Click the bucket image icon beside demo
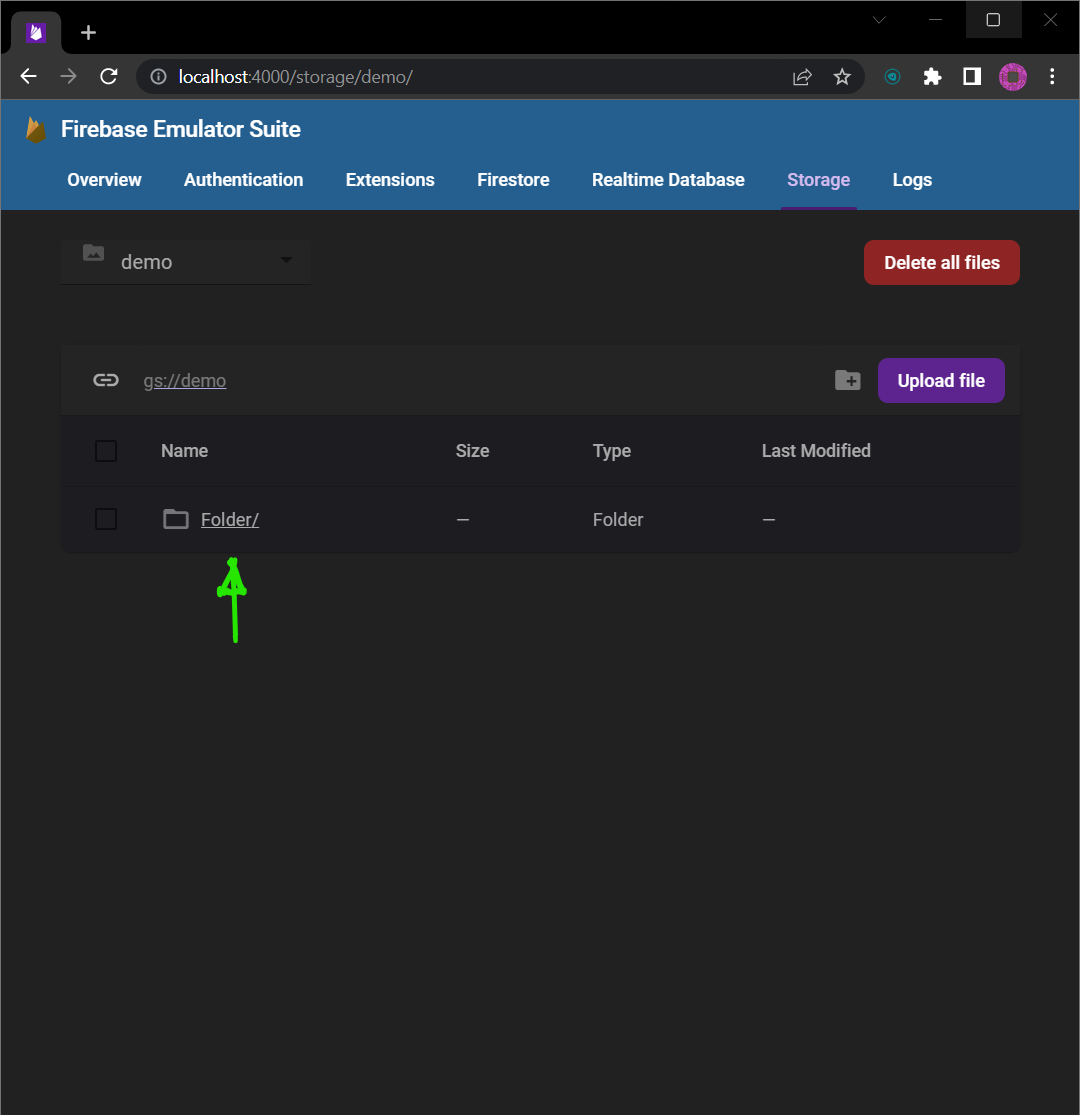 click(93, 254)
